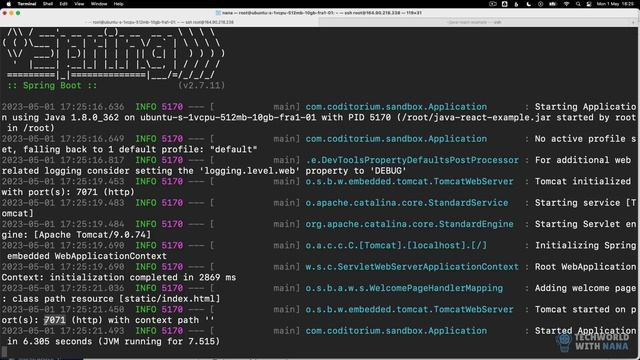Click the window title text 'nana — root@ubuntu'
Screen dimensions: 640x360
pos(322,13)
